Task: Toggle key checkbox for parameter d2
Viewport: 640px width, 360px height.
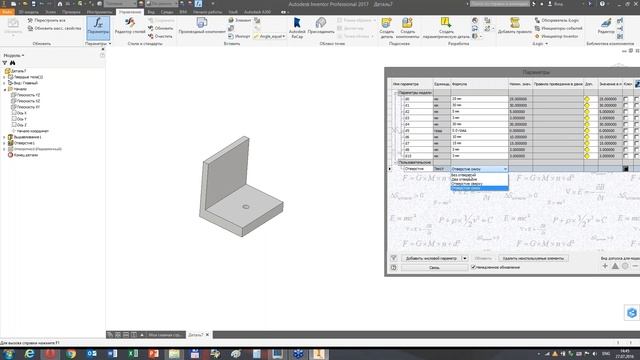Action: coord(625,111)
